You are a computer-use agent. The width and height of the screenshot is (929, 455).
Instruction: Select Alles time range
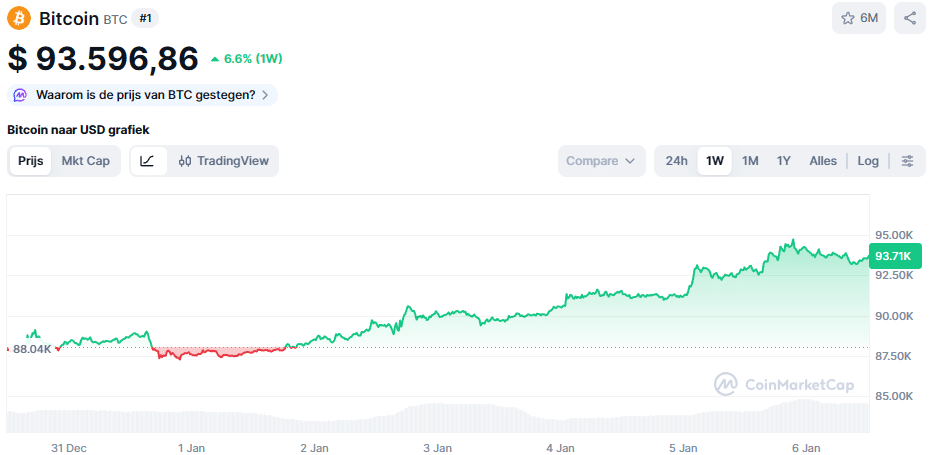[x=823, y=161]
